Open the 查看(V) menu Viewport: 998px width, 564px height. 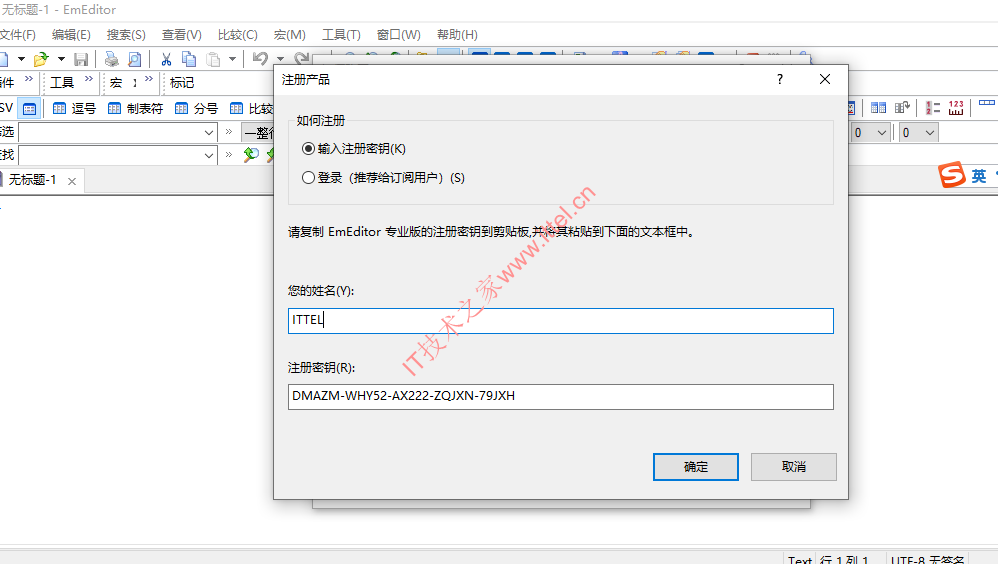tap(181, 35)
